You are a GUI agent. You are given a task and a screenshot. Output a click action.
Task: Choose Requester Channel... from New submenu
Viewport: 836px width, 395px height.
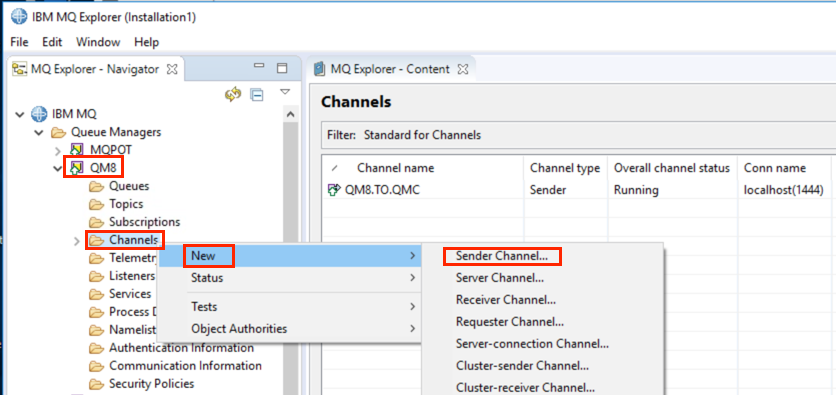(x=510, y=322)
